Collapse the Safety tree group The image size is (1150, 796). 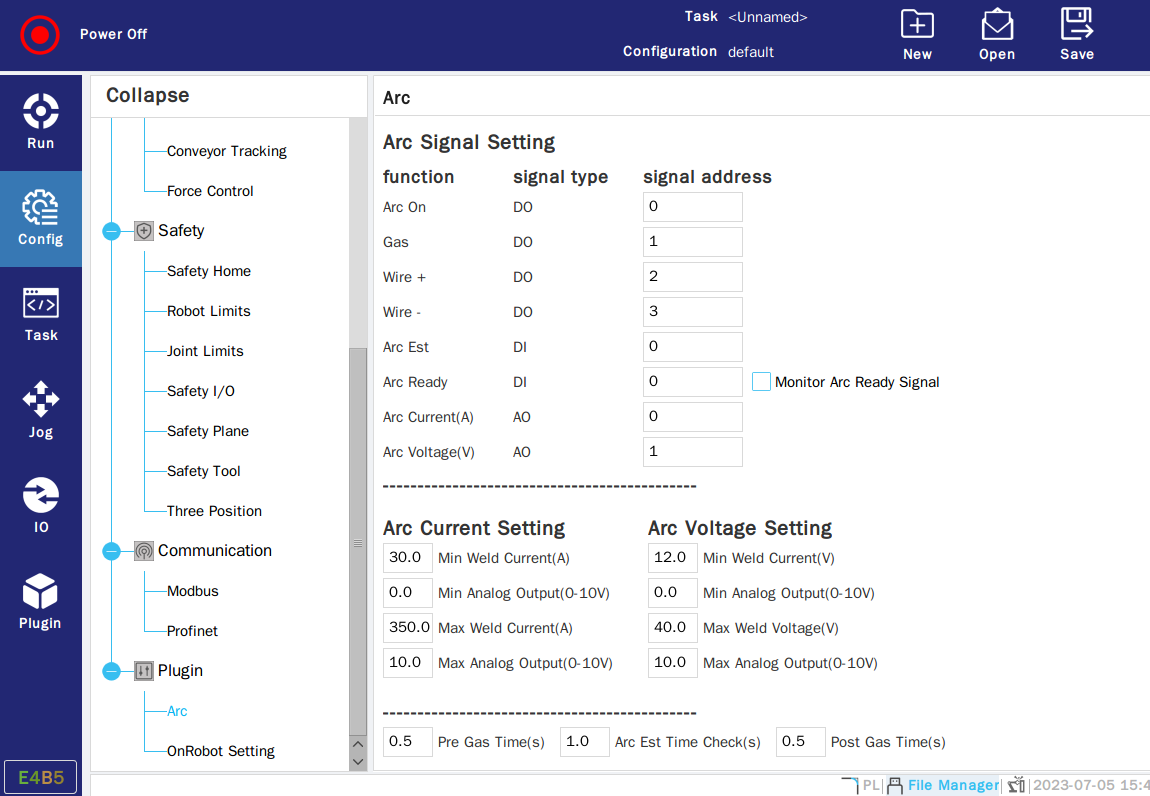tap(112, 231)
